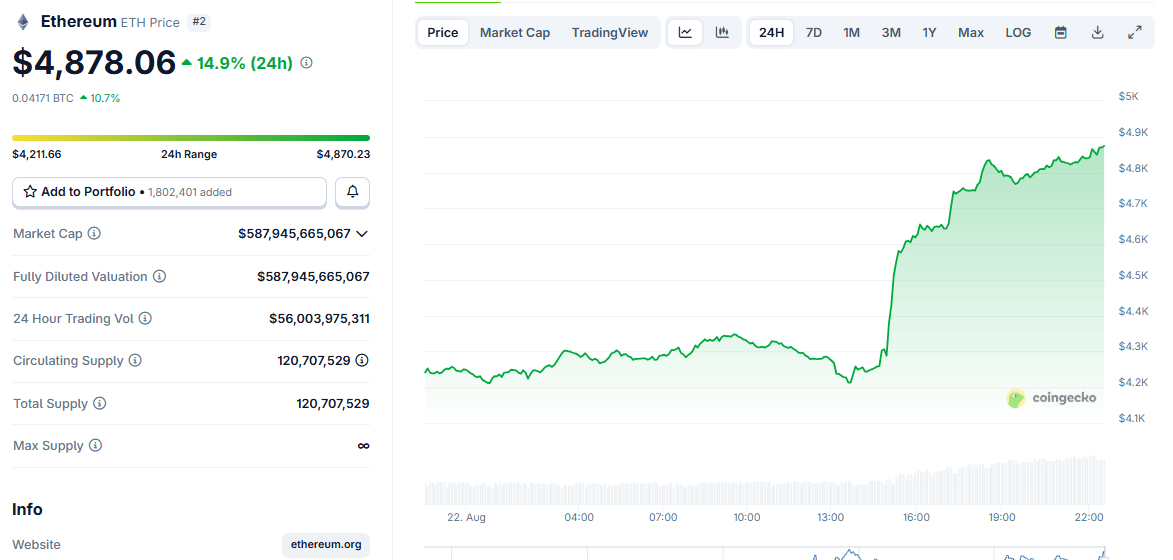Open the TradingView tab

click(x=609, y=33)
